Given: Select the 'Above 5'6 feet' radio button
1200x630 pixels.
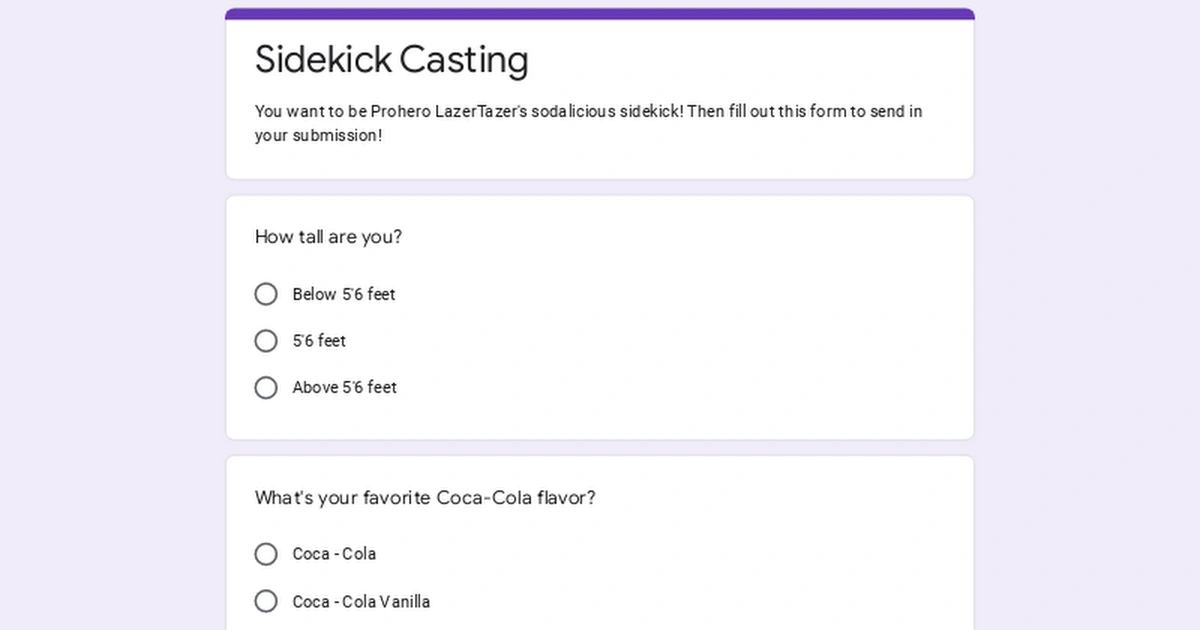Looking at the screenshot, I should [x=266, y=387].
